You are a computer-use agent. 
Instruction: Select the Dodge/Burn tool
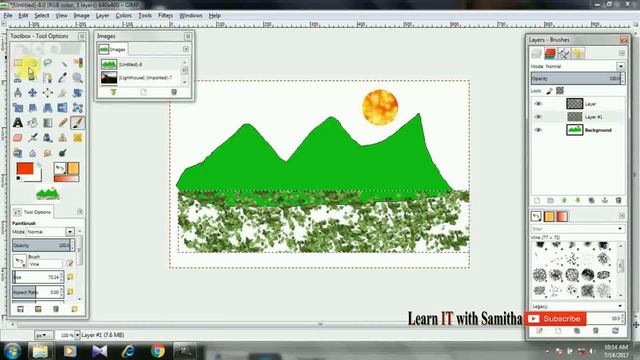[63, 153]
